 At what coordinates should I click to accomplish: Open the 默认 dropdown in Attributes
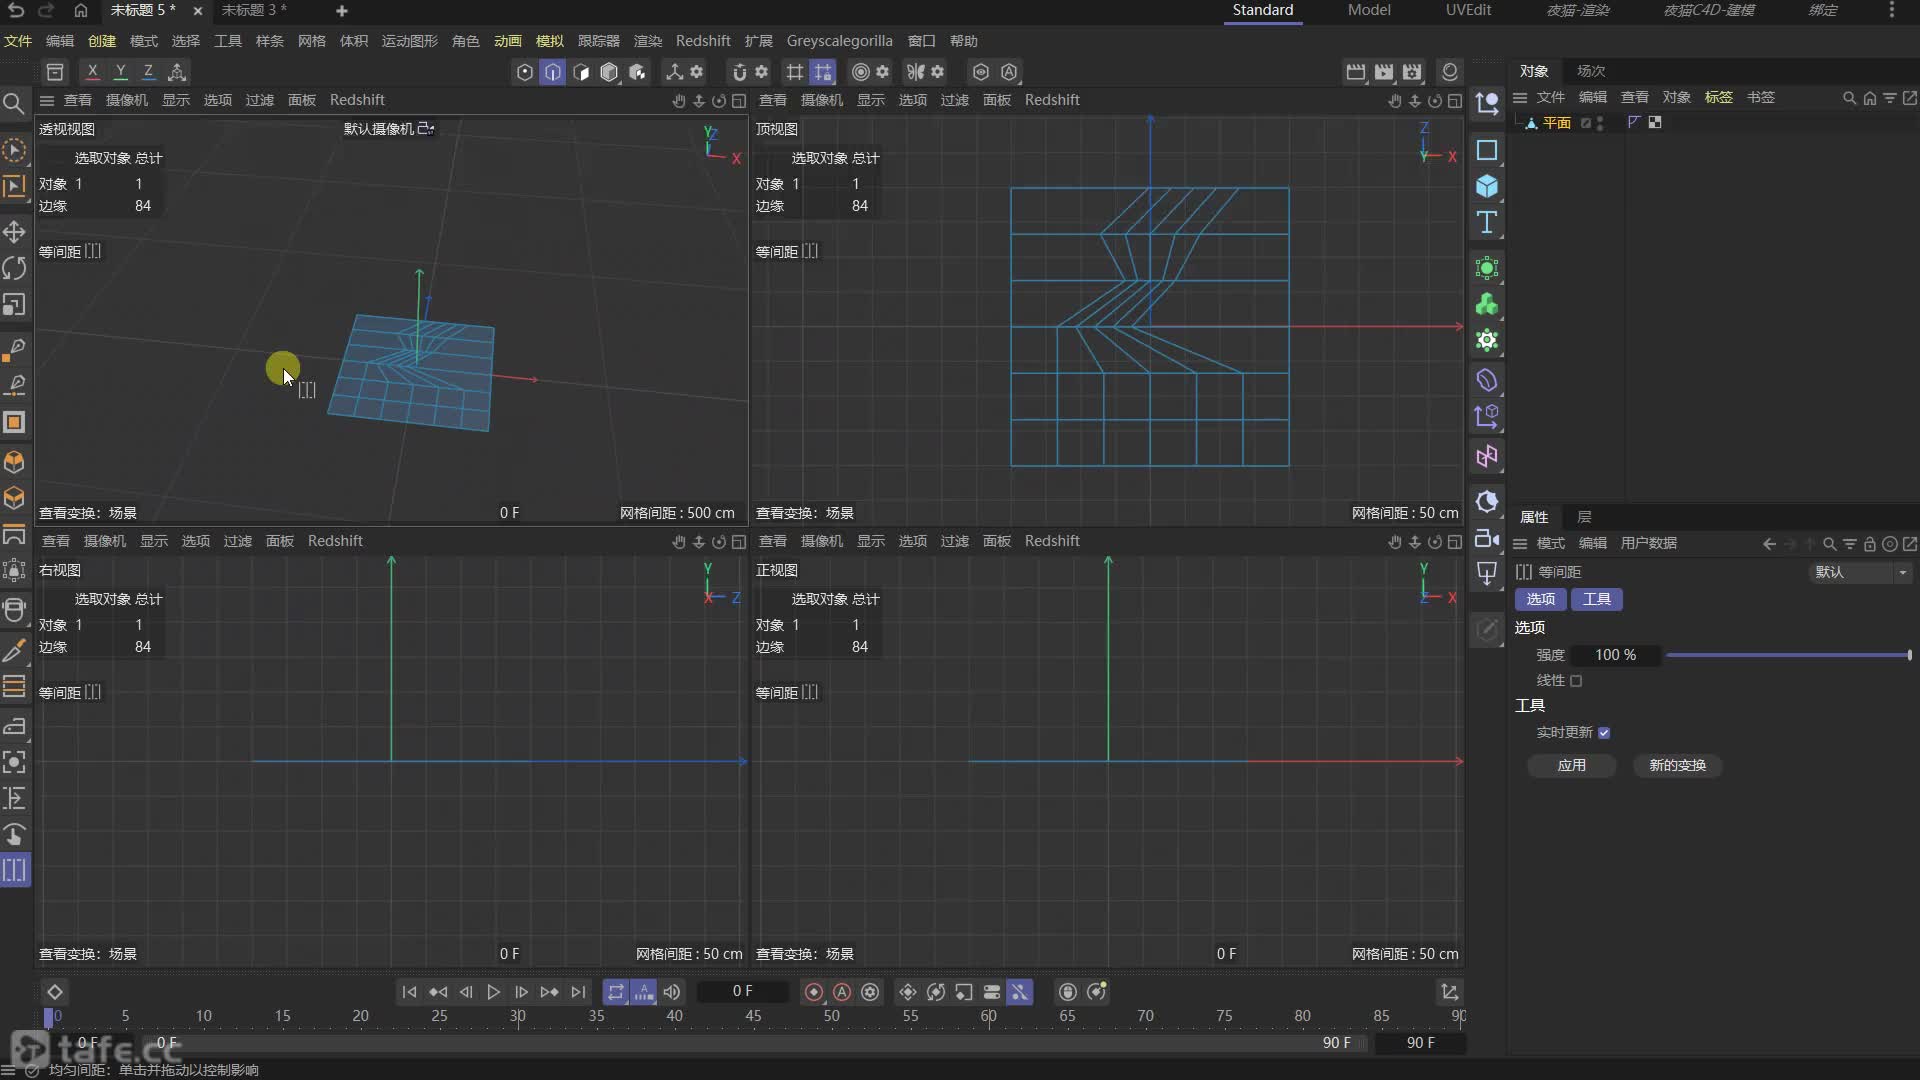pyautogui.click(x=1861, y=572)
